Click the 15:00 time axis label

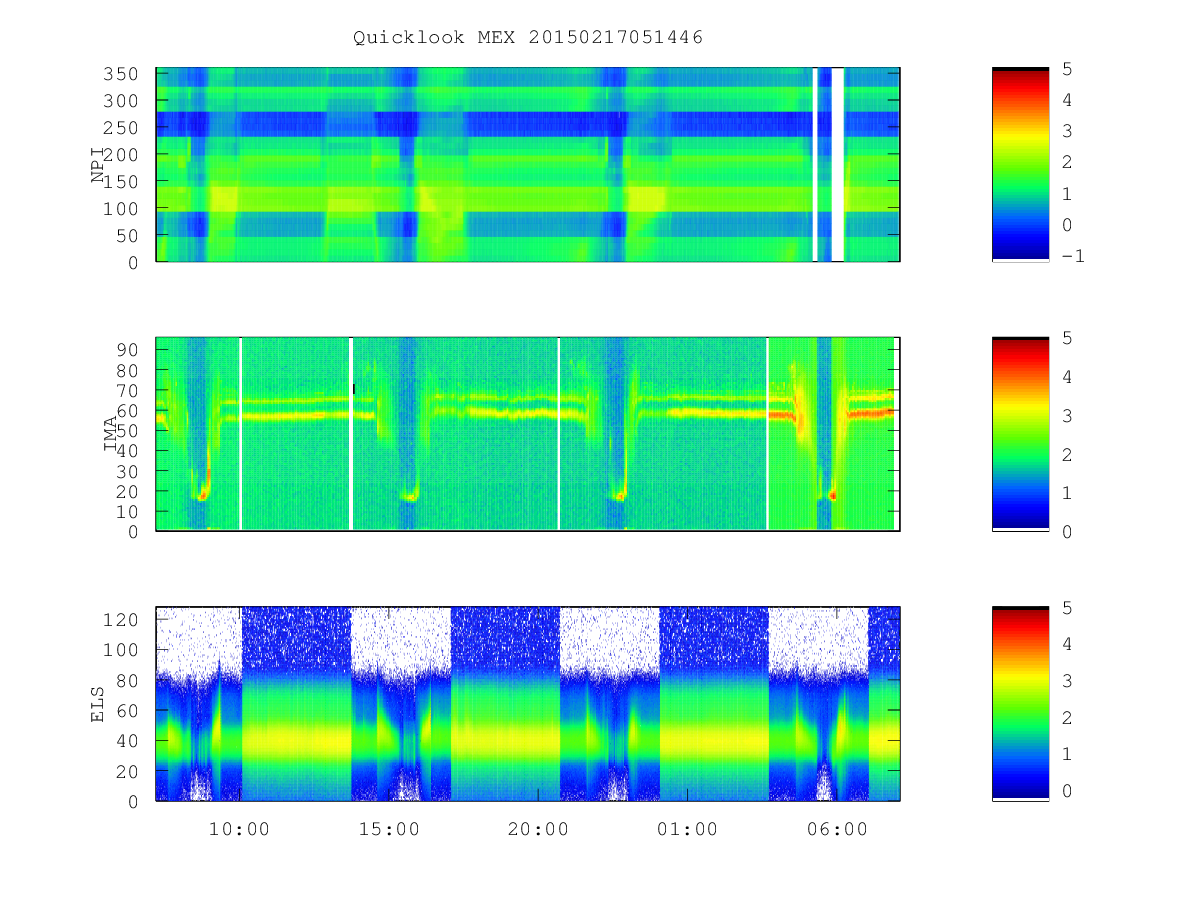tap(389, 829)
